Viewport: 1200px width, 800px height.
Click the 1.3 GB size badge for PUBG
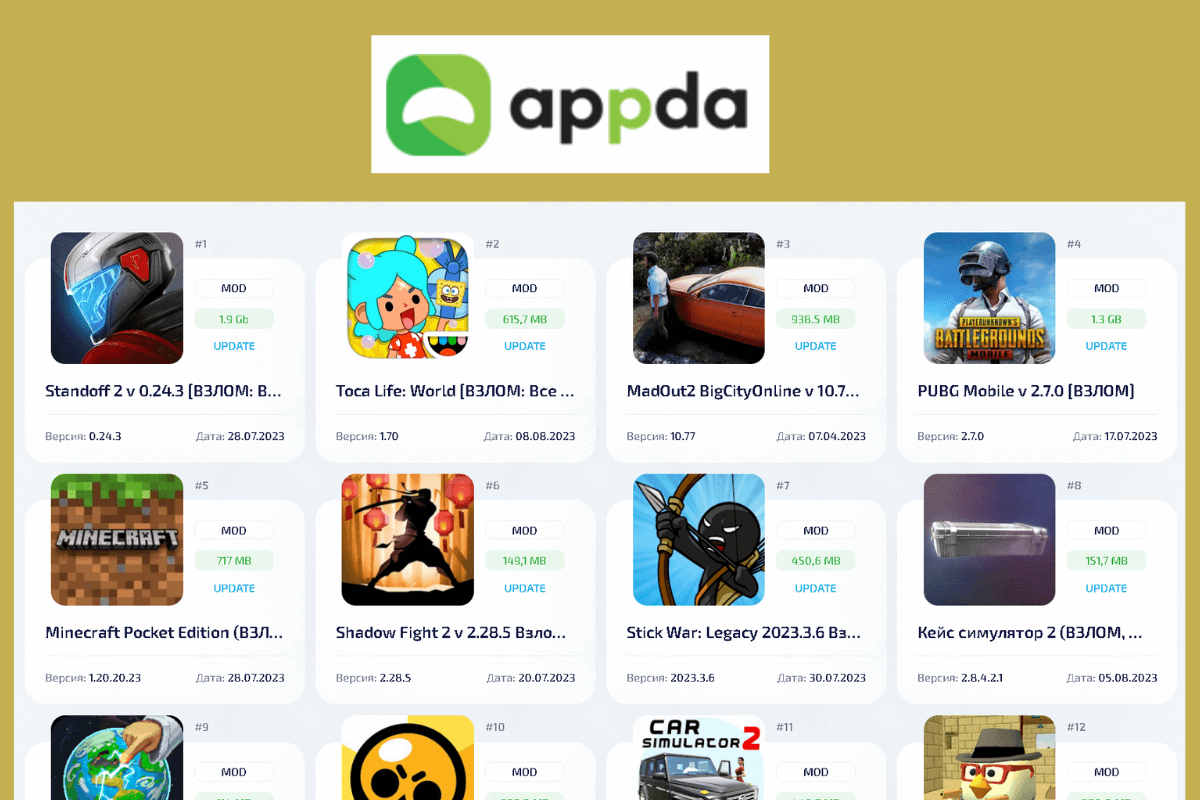point(1106,319)
